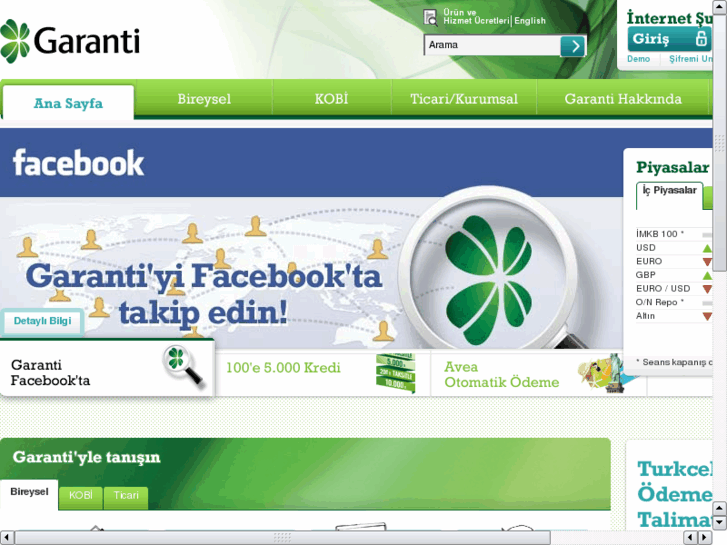Click the Piyasalar heading

tap(672, 167)
